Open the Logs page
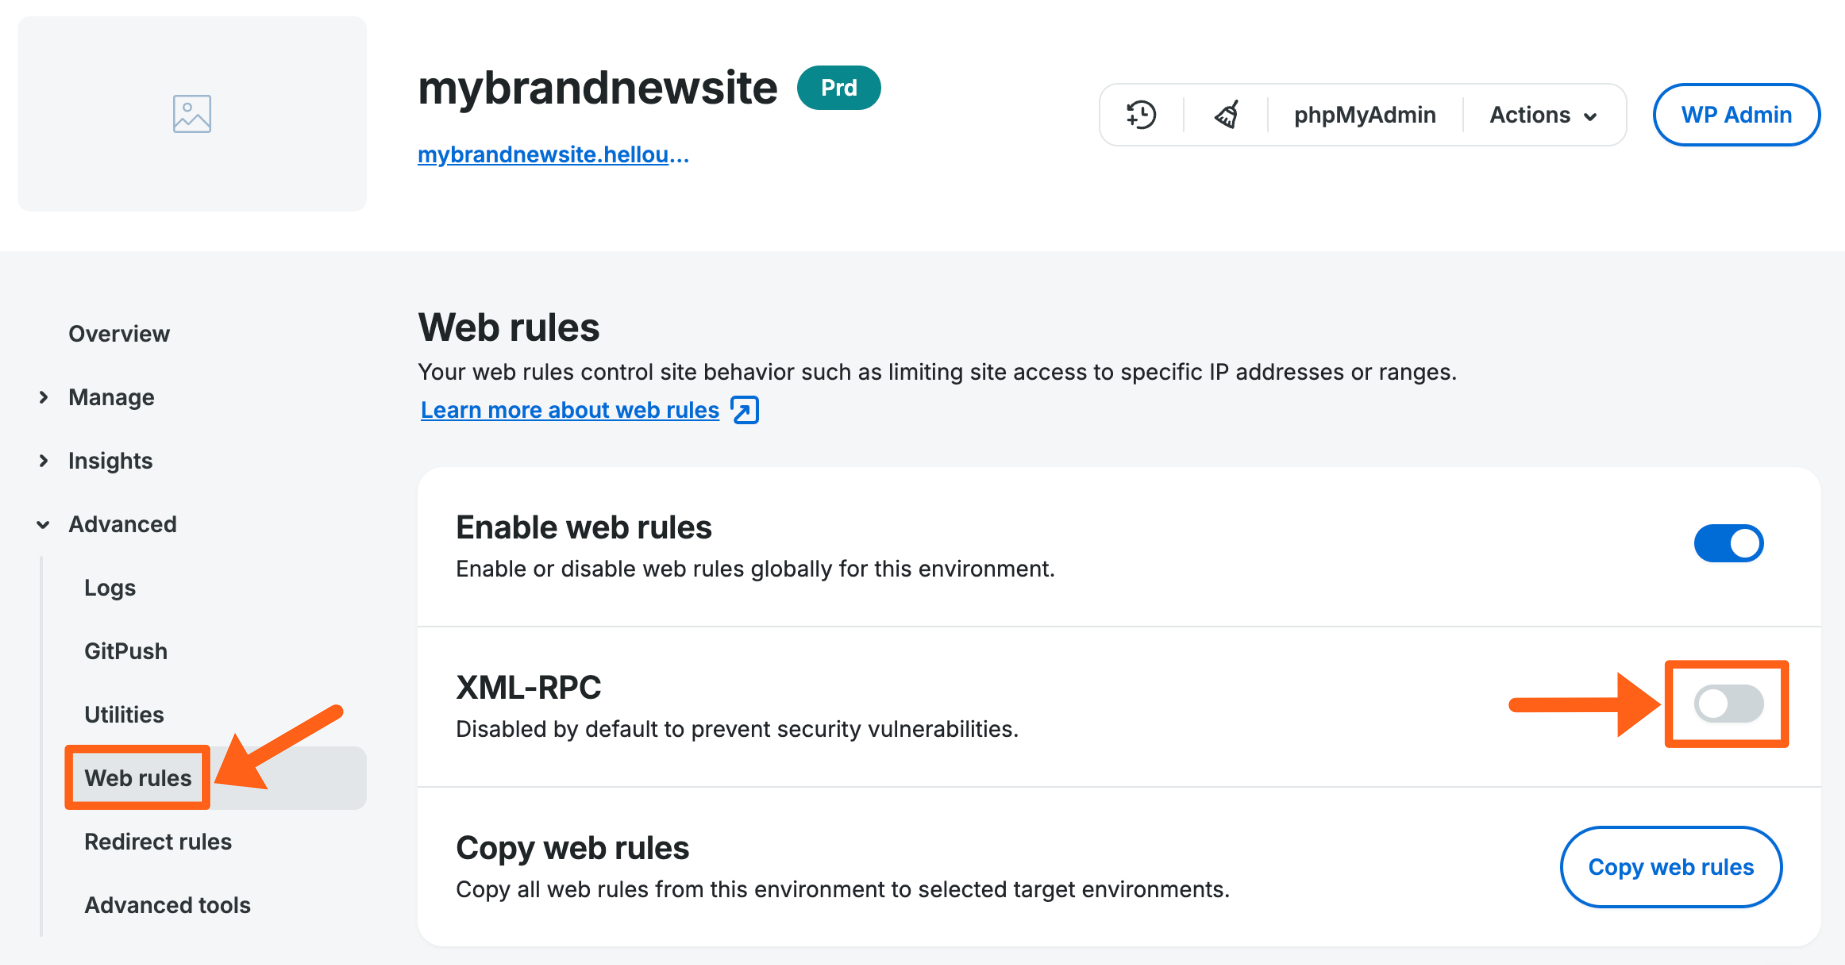1845x965 pixels. click(x=109, y=587)
